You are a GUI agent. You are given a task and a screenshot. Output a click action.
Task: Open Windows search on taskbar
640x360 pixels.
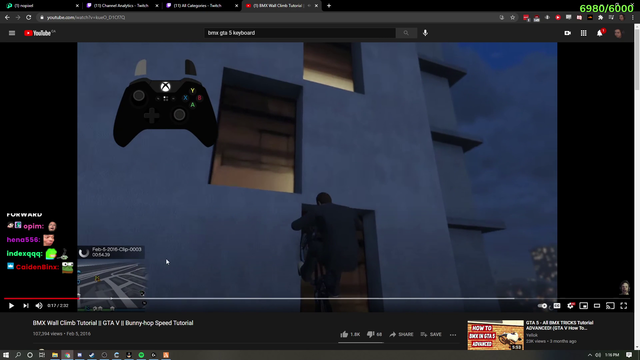coord(18,355)
